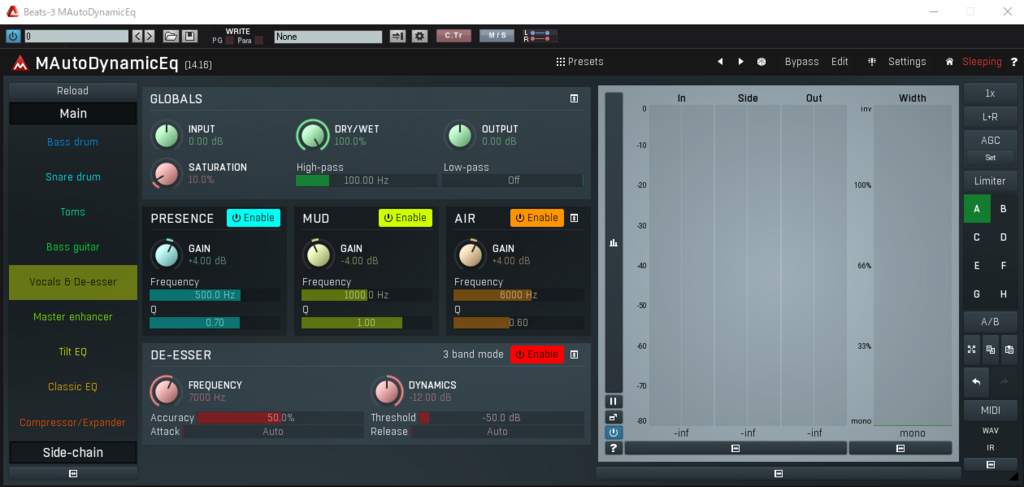Collapse right utility column arrow under IR

[x=991, y=464]
